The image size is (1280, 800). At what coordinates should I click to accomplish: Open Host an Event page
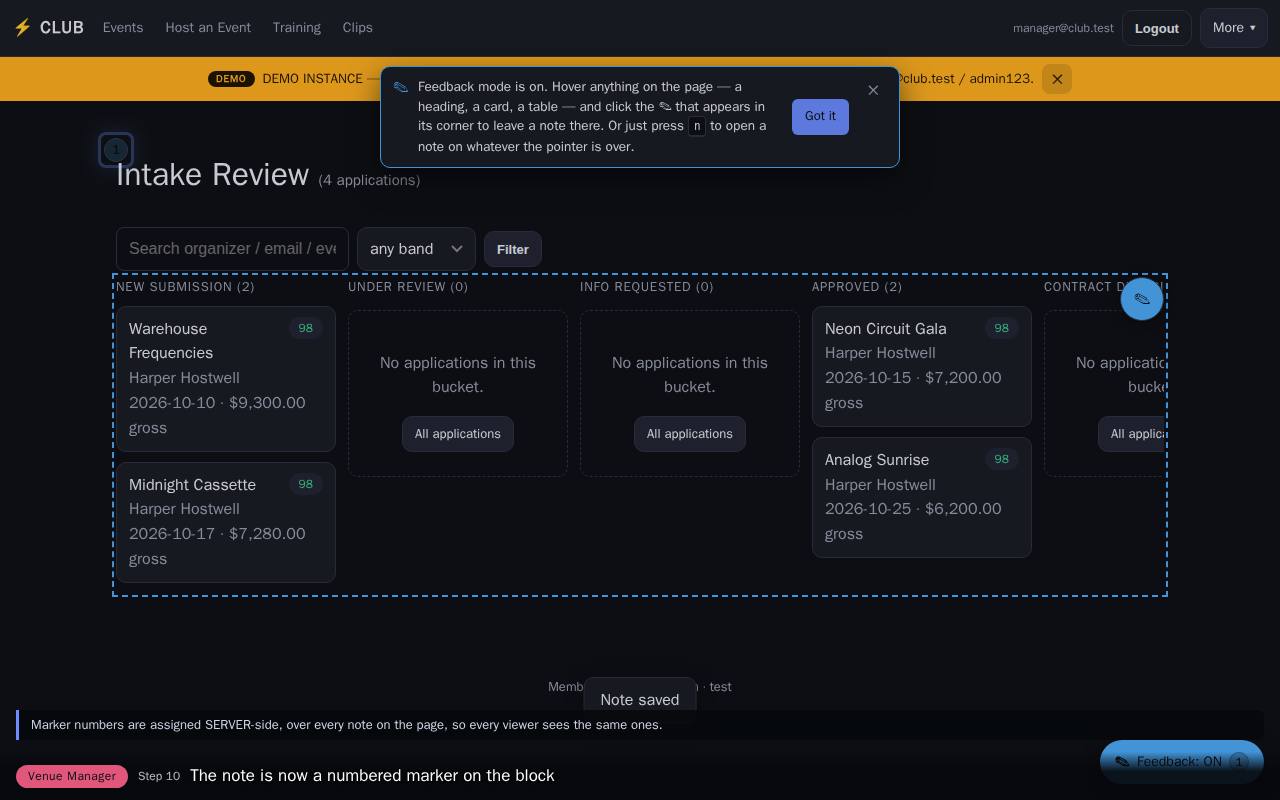coord(208,28)
